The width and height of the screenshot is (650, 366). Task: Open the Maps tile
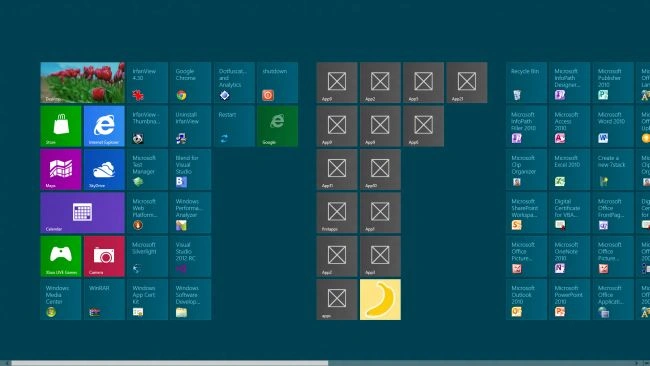(x=61, y=170)
